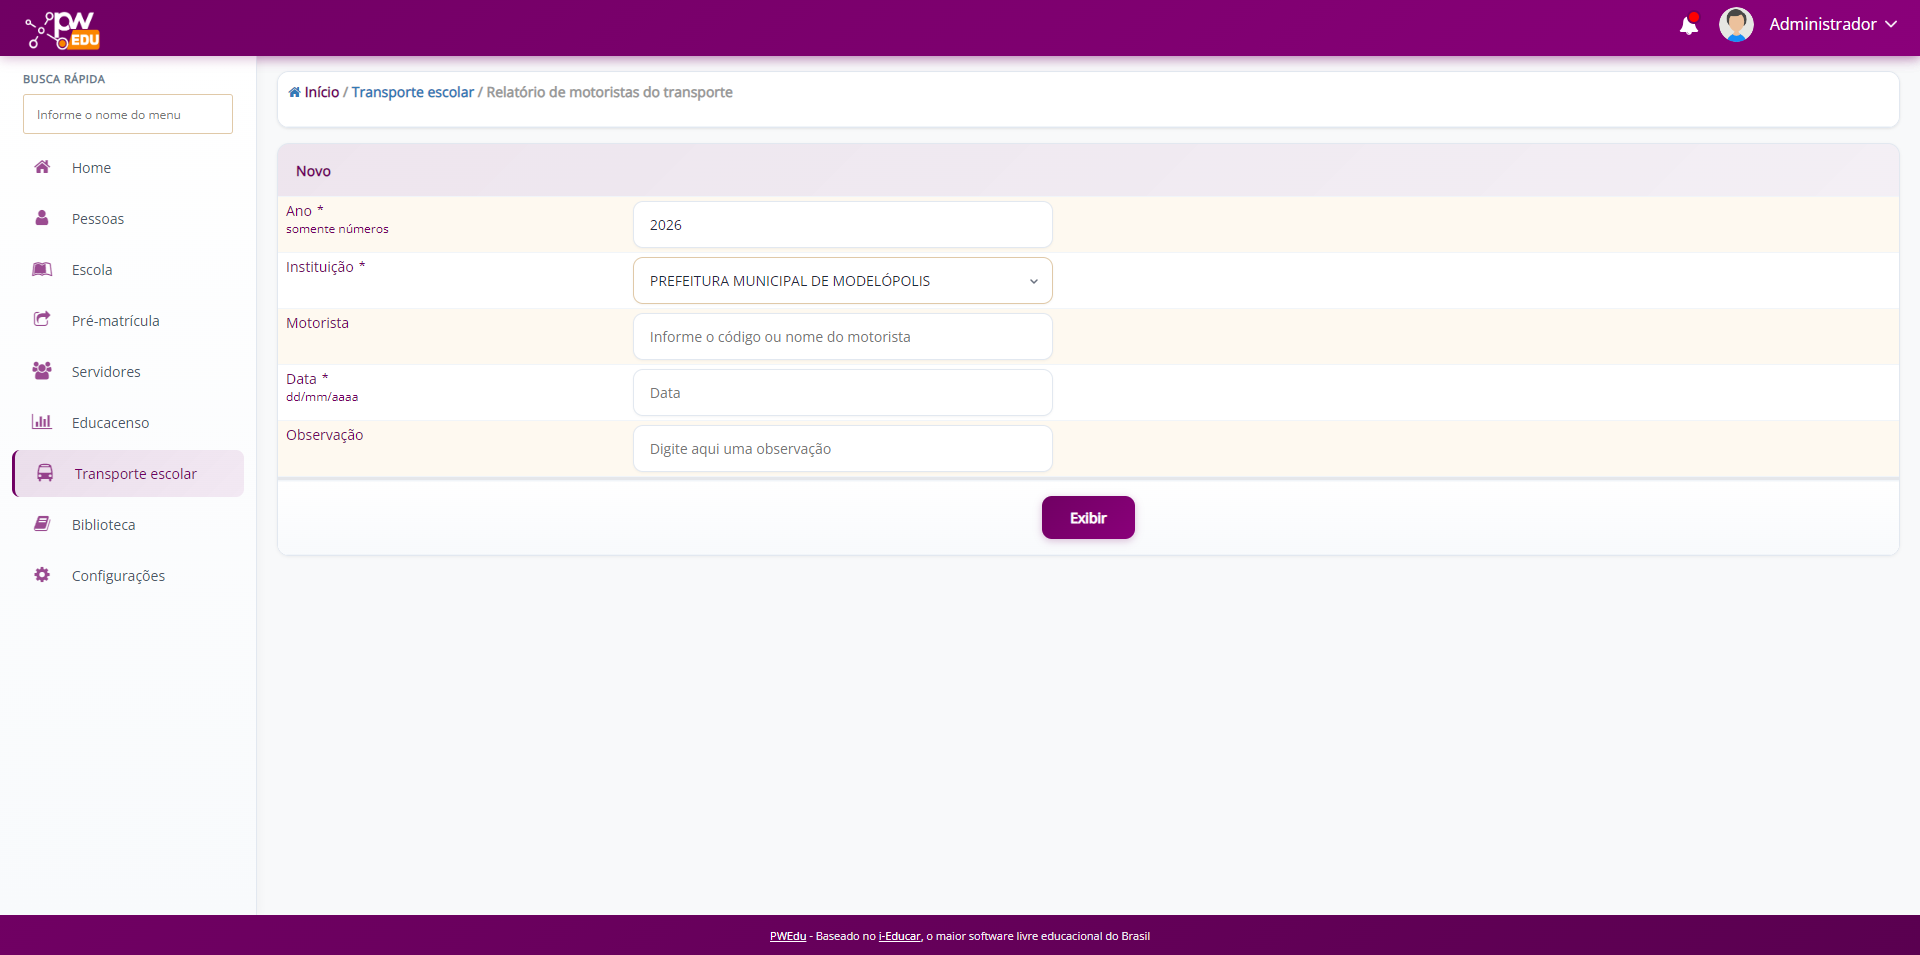Image resolution: width=1920 pixels, height=955 pixels.
Task: Click the bar chart icon beside Educacenso
Action: point(42,422)
